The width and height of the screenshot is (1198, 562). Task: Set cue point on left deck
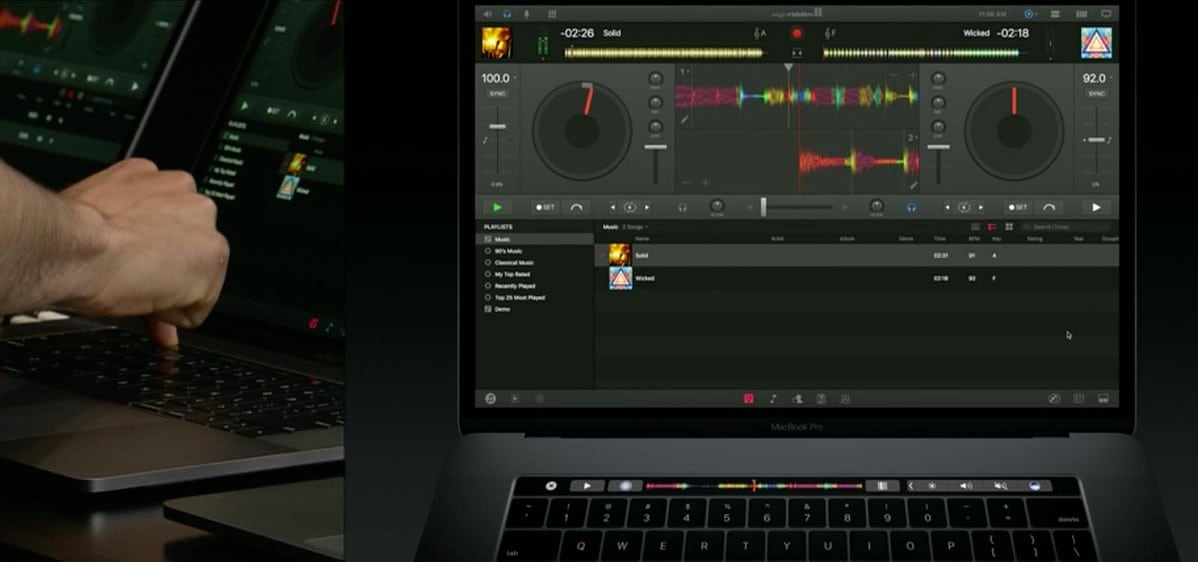(546, 207)
